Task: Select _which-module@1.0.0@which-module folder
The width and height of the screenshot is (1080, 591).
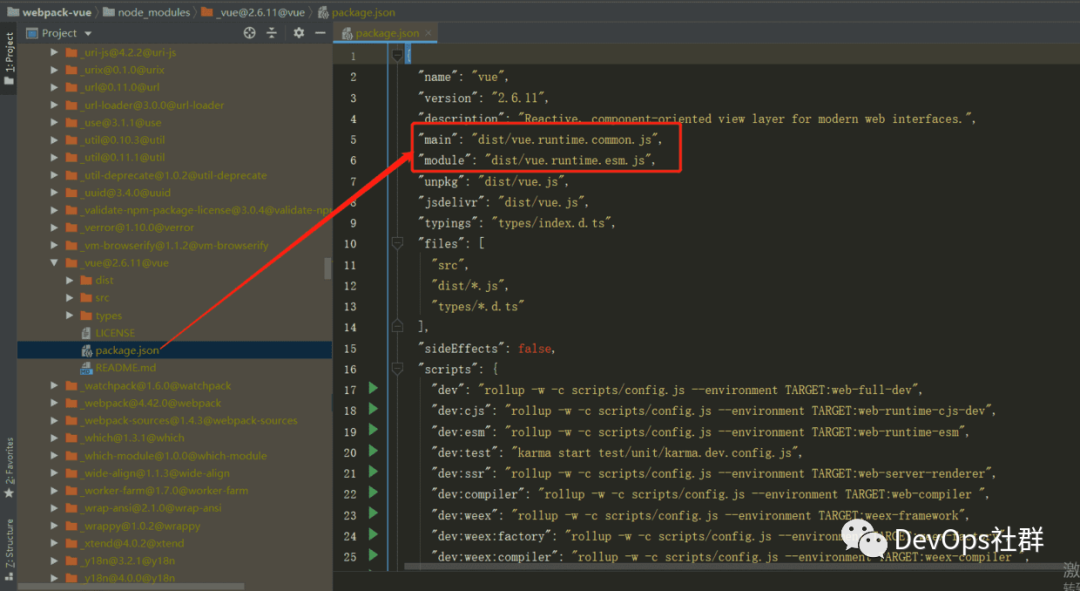Action: [175, 456]
